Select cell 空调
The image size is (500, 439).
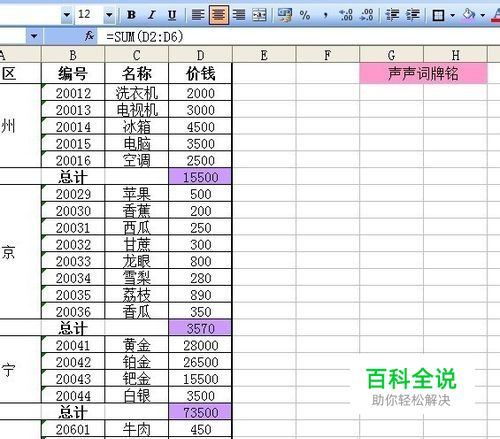(137, 160)
